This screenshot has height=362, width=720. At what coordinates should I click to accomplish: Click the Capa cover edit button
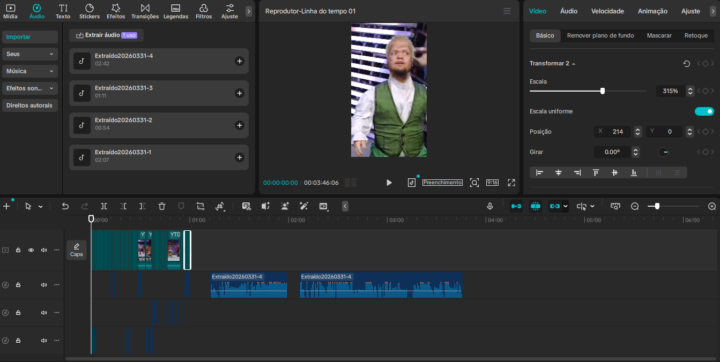click(76, 250)
